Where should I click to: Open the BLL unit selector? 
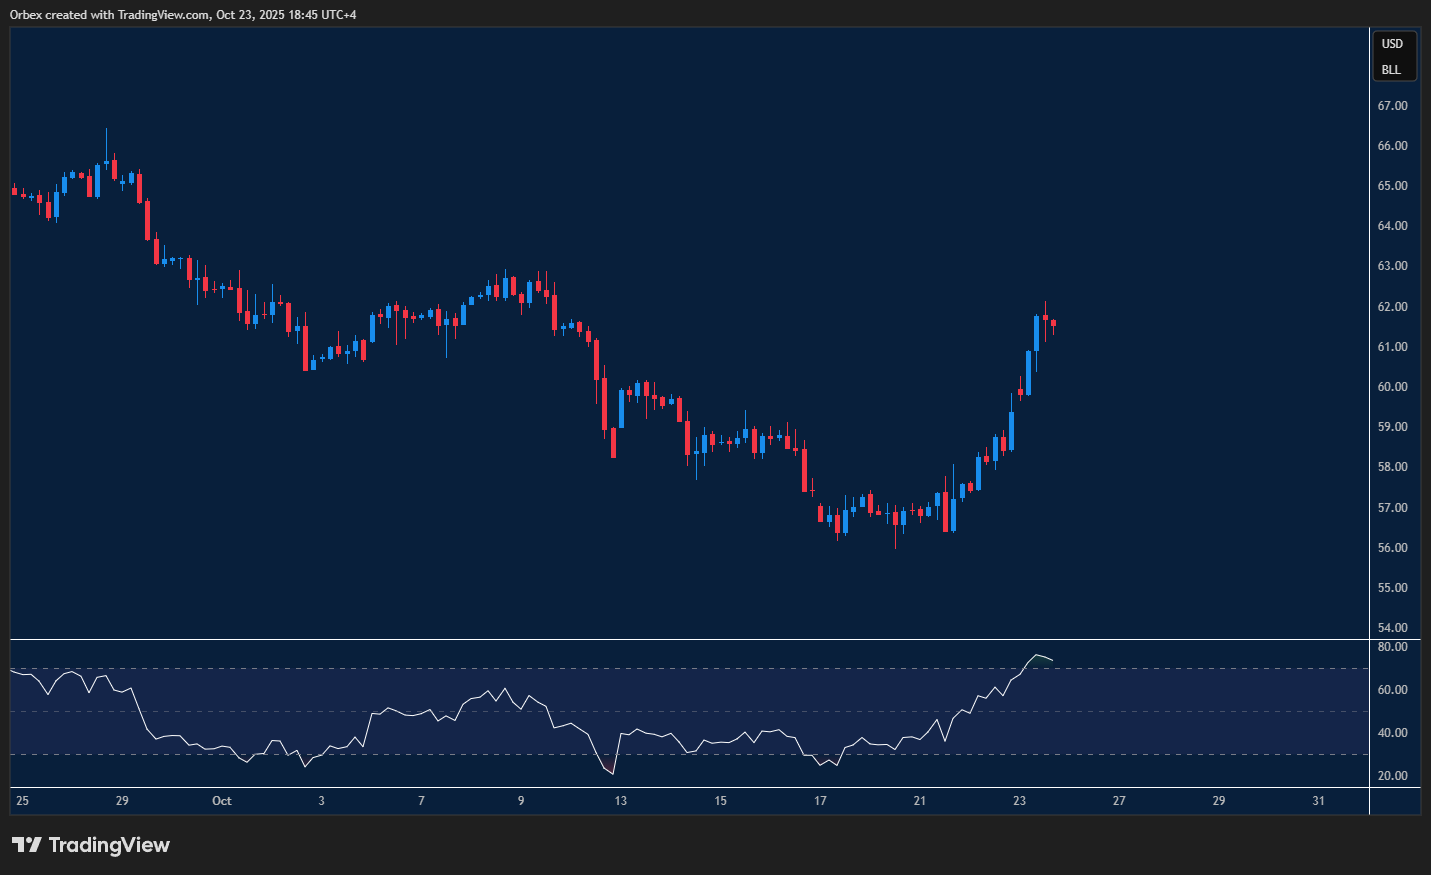(x=1392, y=70)
